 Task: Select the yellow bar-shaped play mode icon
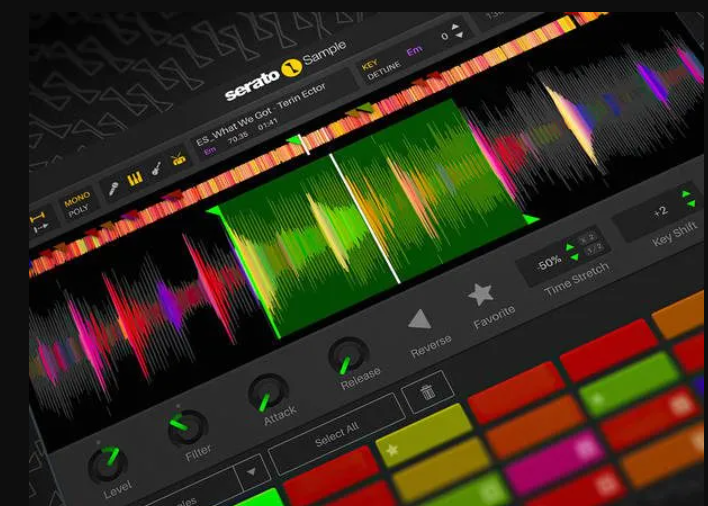(37, 218)
